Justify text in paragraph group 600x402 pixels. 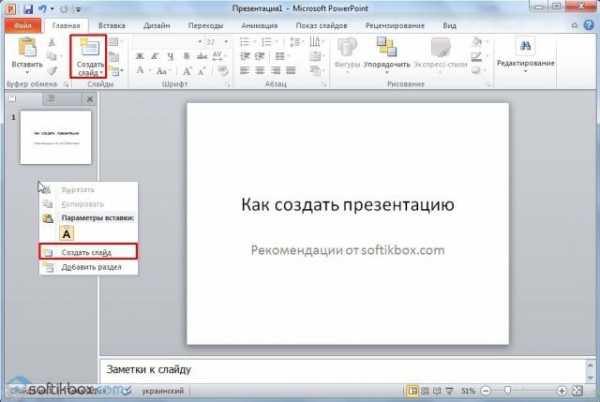[291, 70]
